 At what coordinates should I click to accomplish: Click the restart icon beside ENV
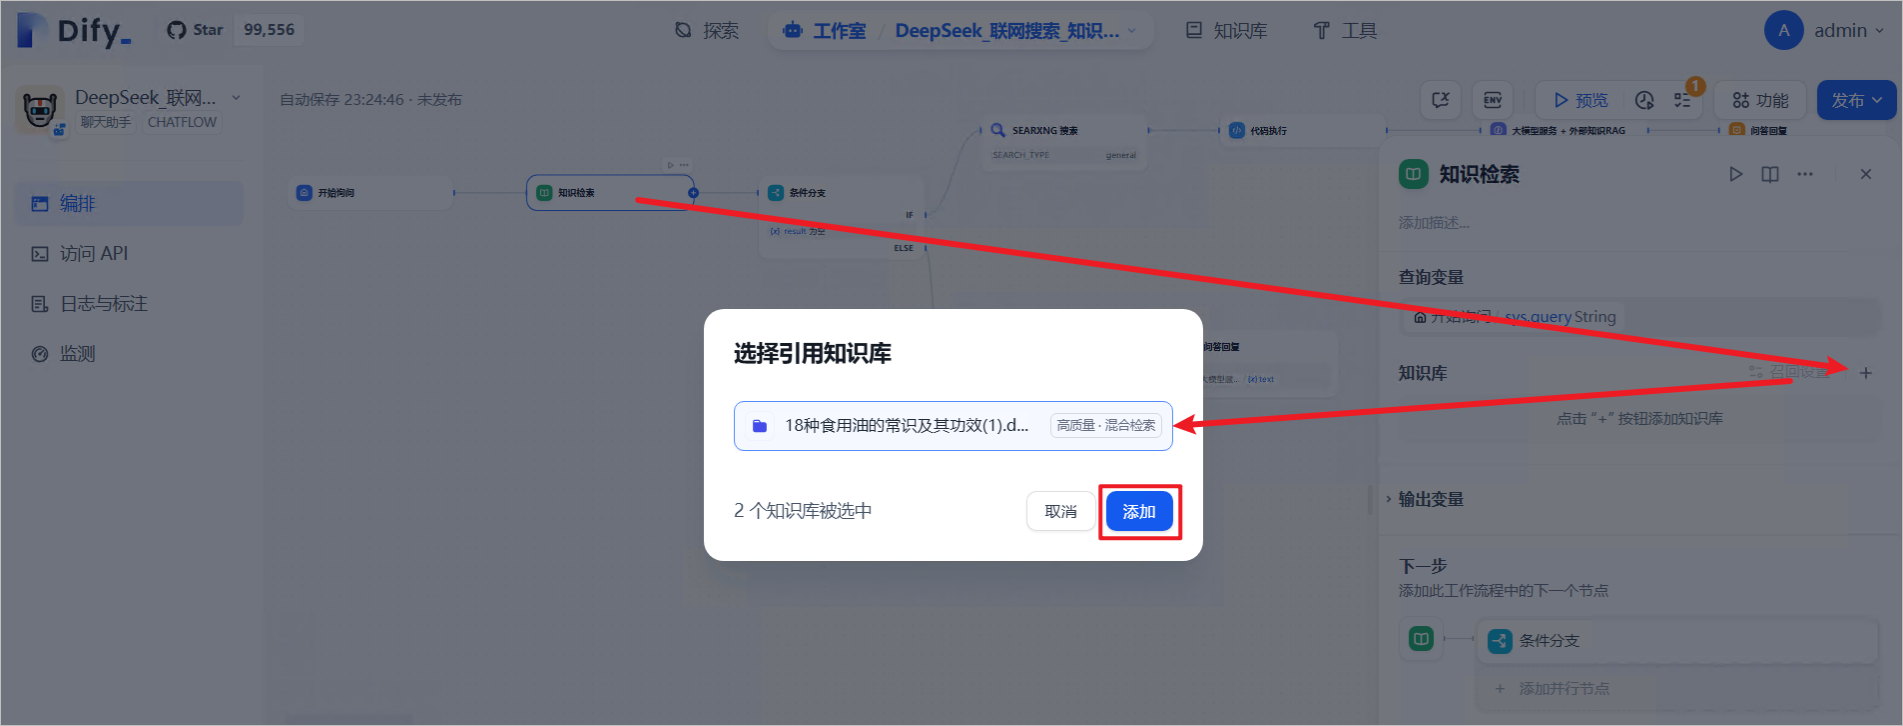pos(1440,100)
